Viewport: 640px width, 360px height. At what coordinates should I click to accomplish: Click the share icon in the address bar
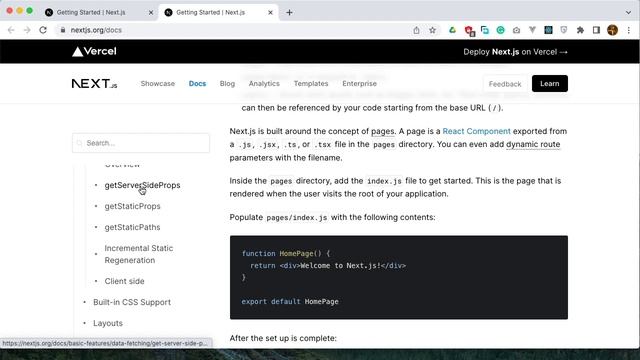(416, 30)
